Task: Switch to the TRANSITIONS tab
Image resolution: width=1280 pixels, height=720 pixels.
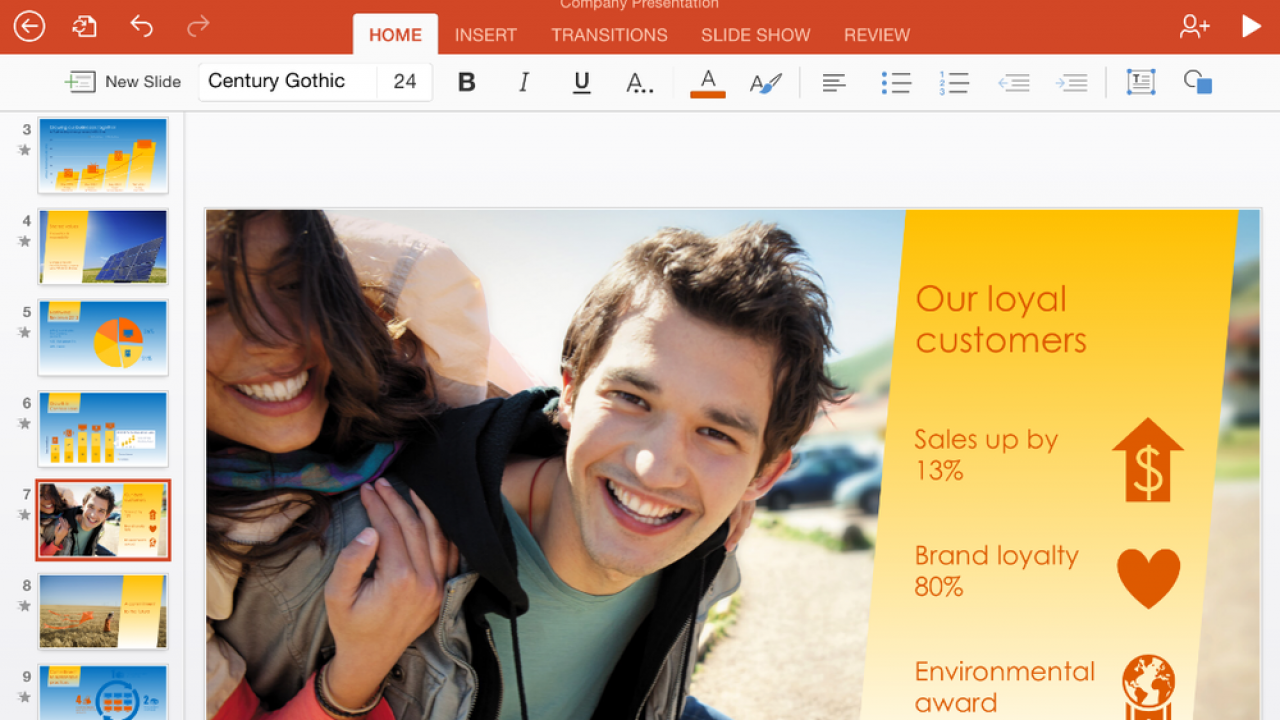Action: [x=609, y=35]
